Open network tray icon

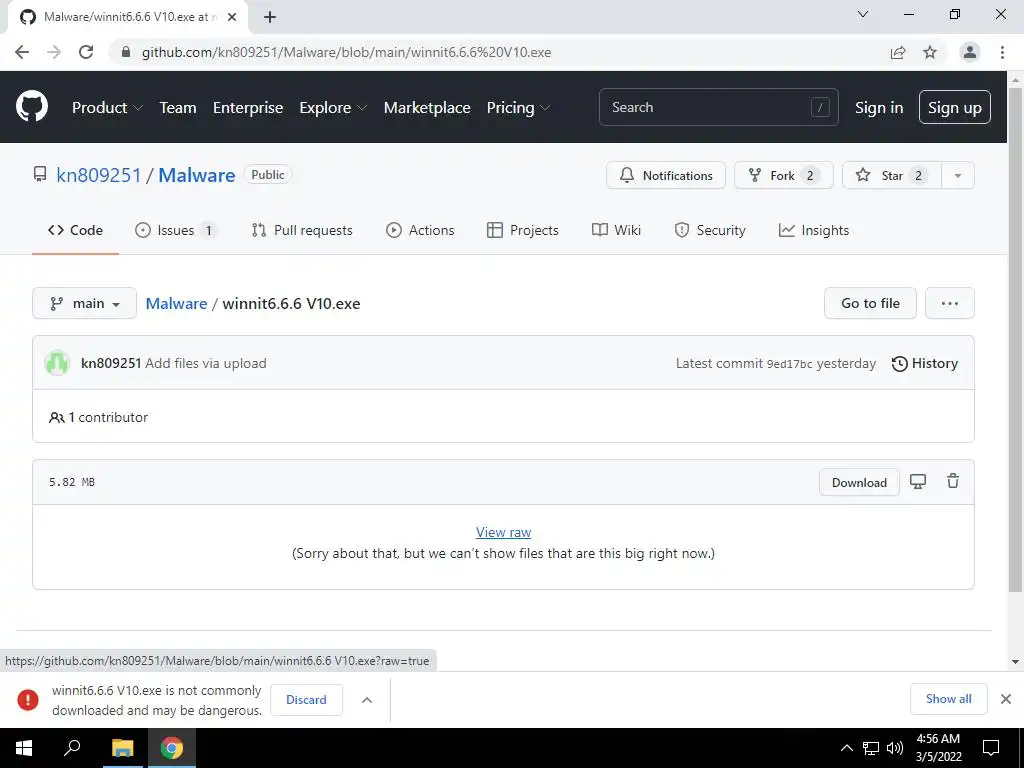click(x=871, y=748)
